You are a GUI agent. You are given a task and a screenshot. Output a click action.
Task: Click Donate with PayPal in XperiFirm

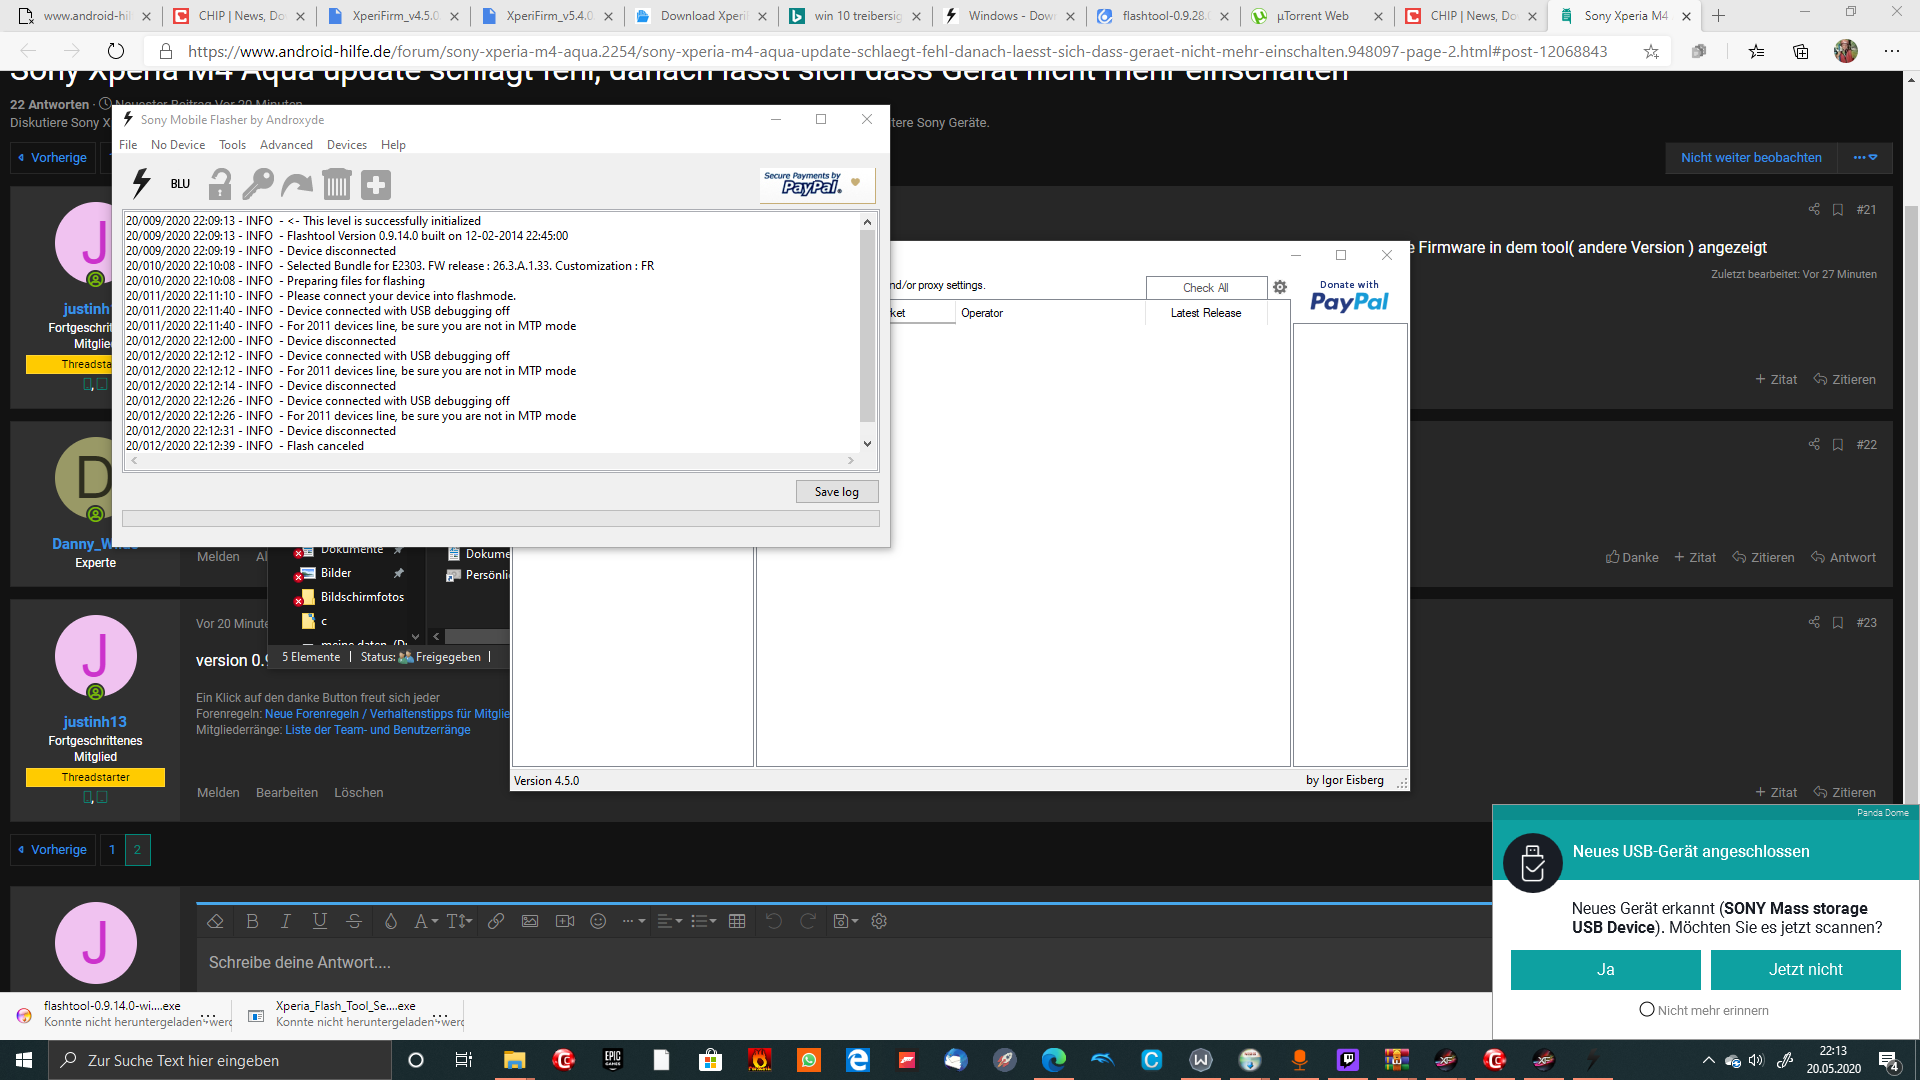click(x=1349, y=296)
